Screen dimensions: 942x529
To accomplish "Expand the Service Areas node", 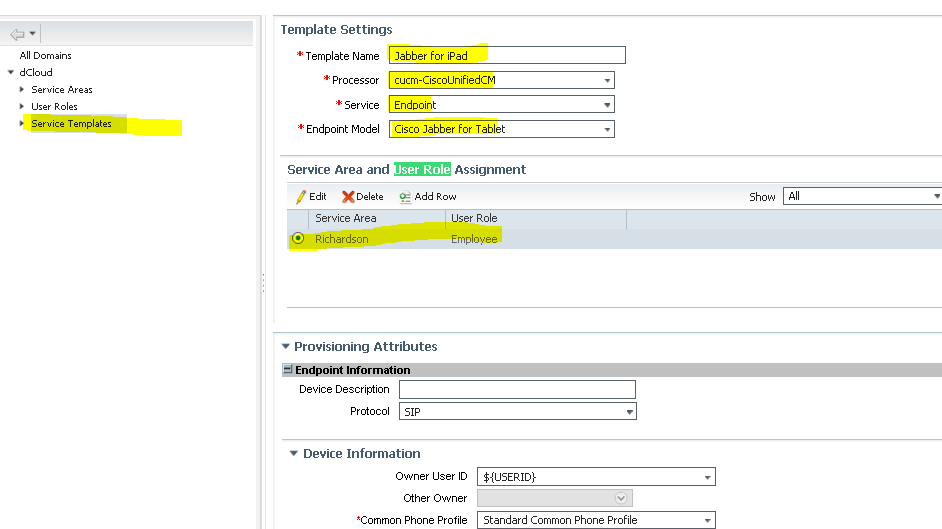I will [22, 89].
